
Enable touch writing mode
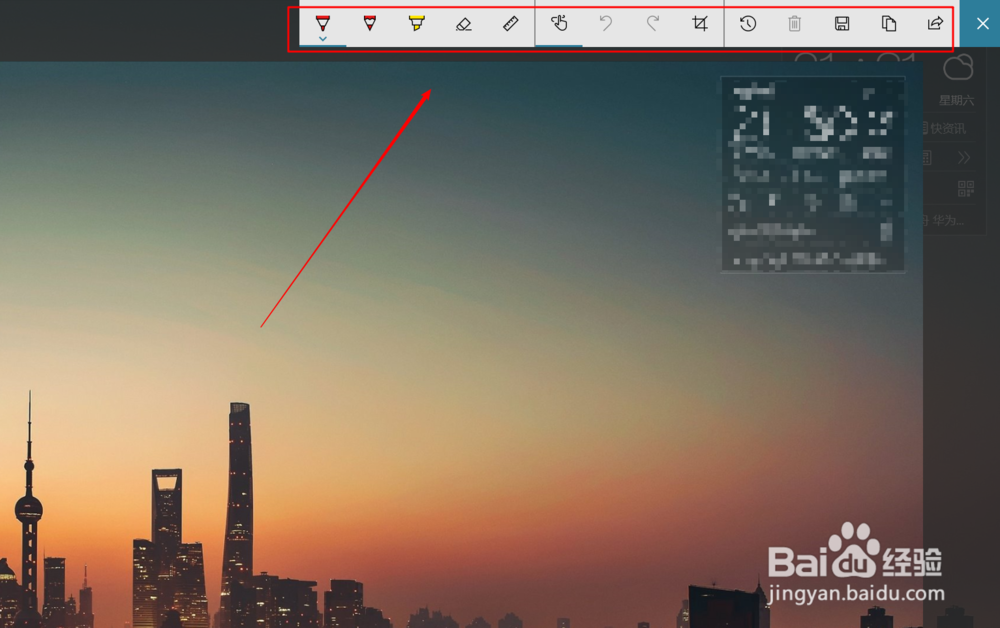coord(559,23)
